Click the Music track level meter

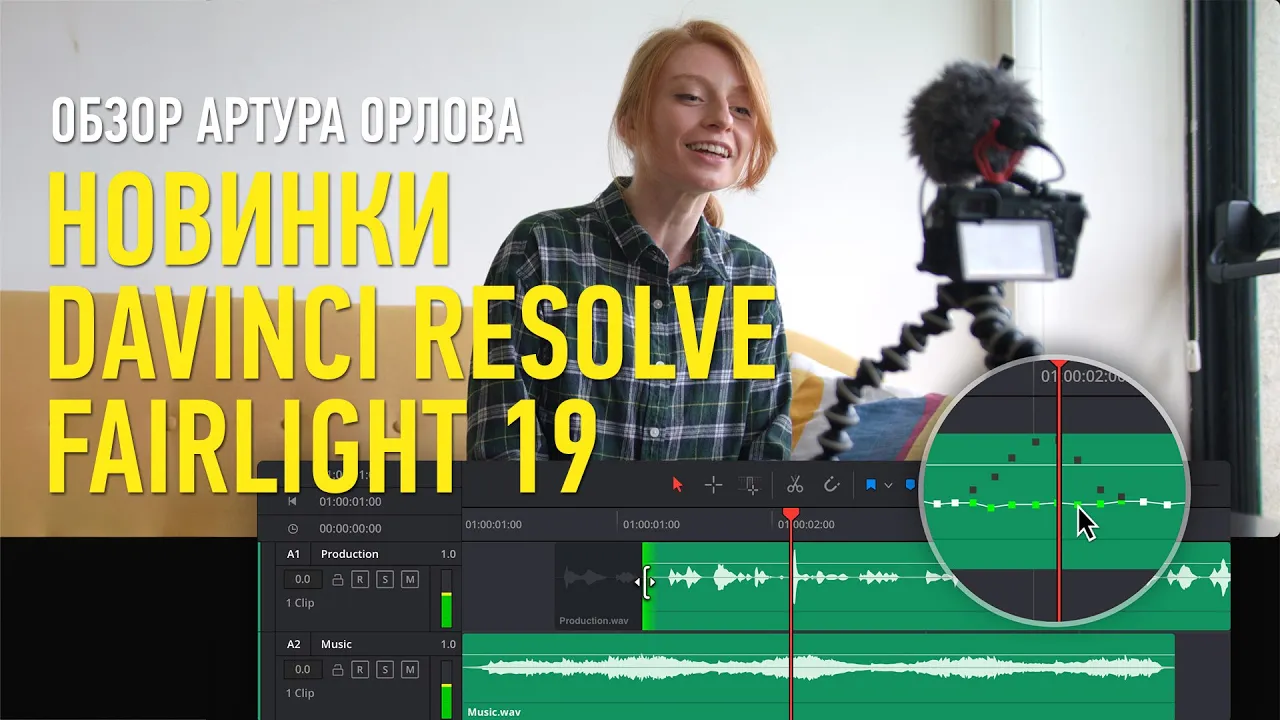click(446, 689)
